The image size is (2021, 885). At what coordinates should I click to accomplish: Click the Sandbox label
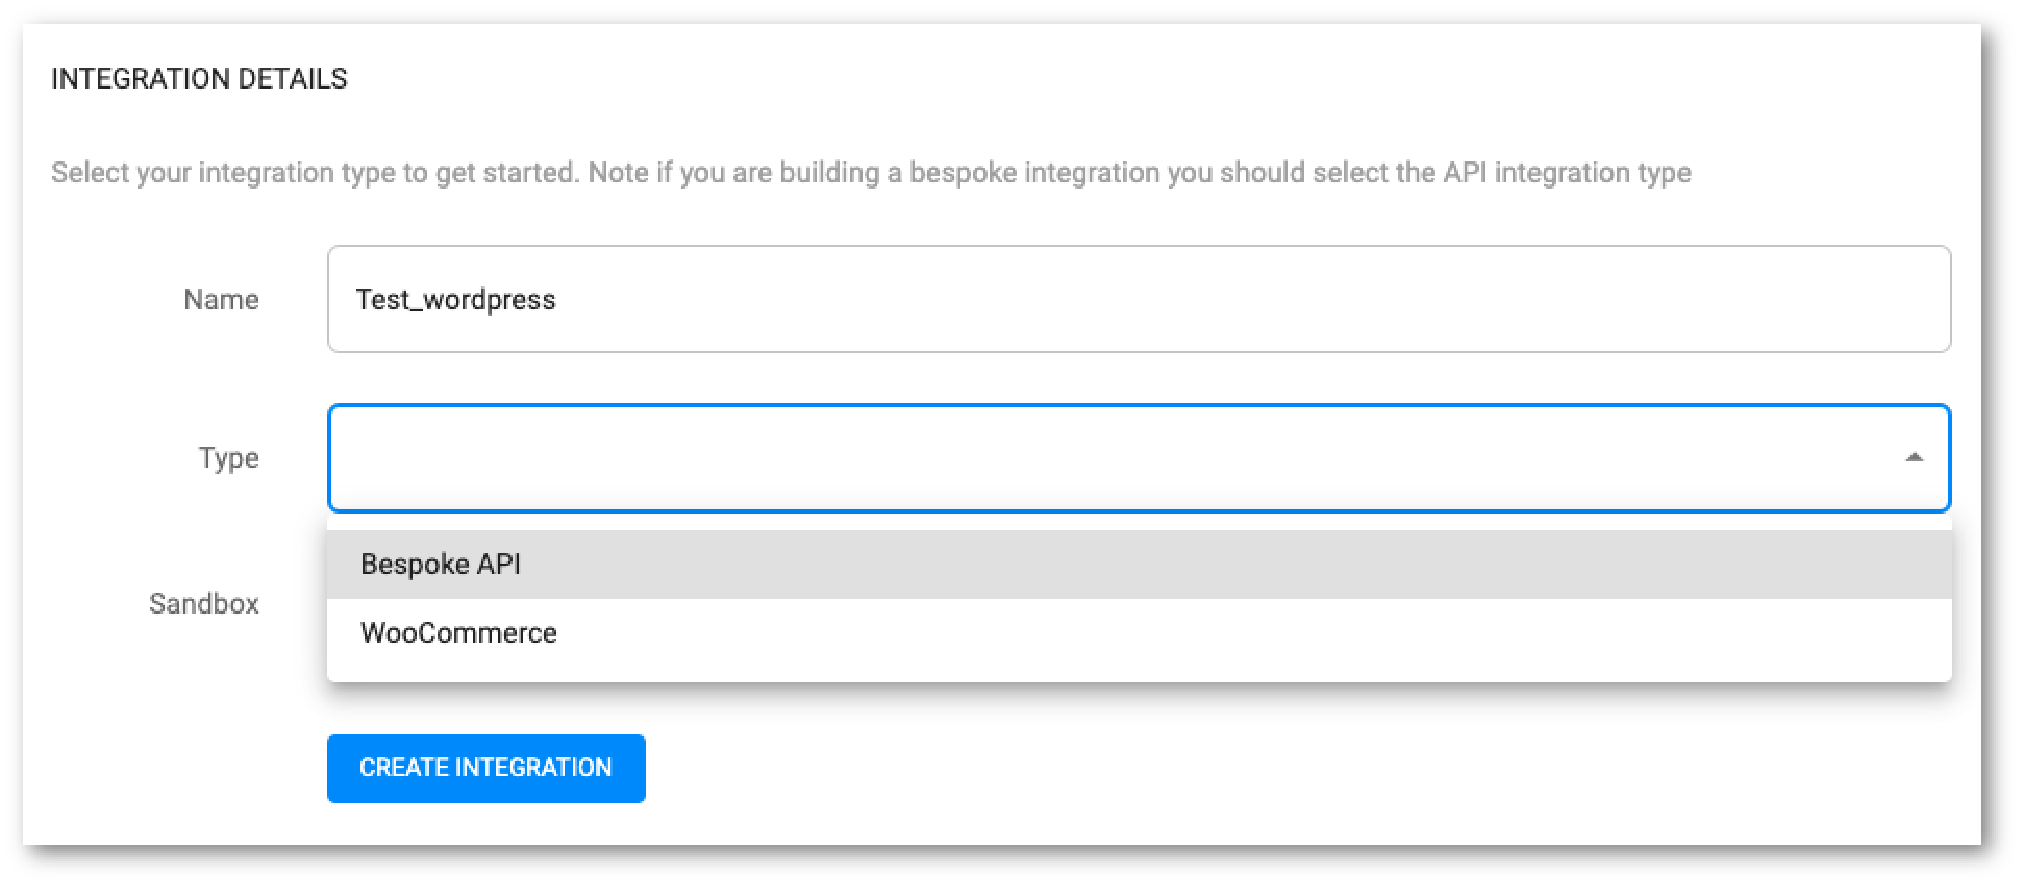tap(204, 604)
